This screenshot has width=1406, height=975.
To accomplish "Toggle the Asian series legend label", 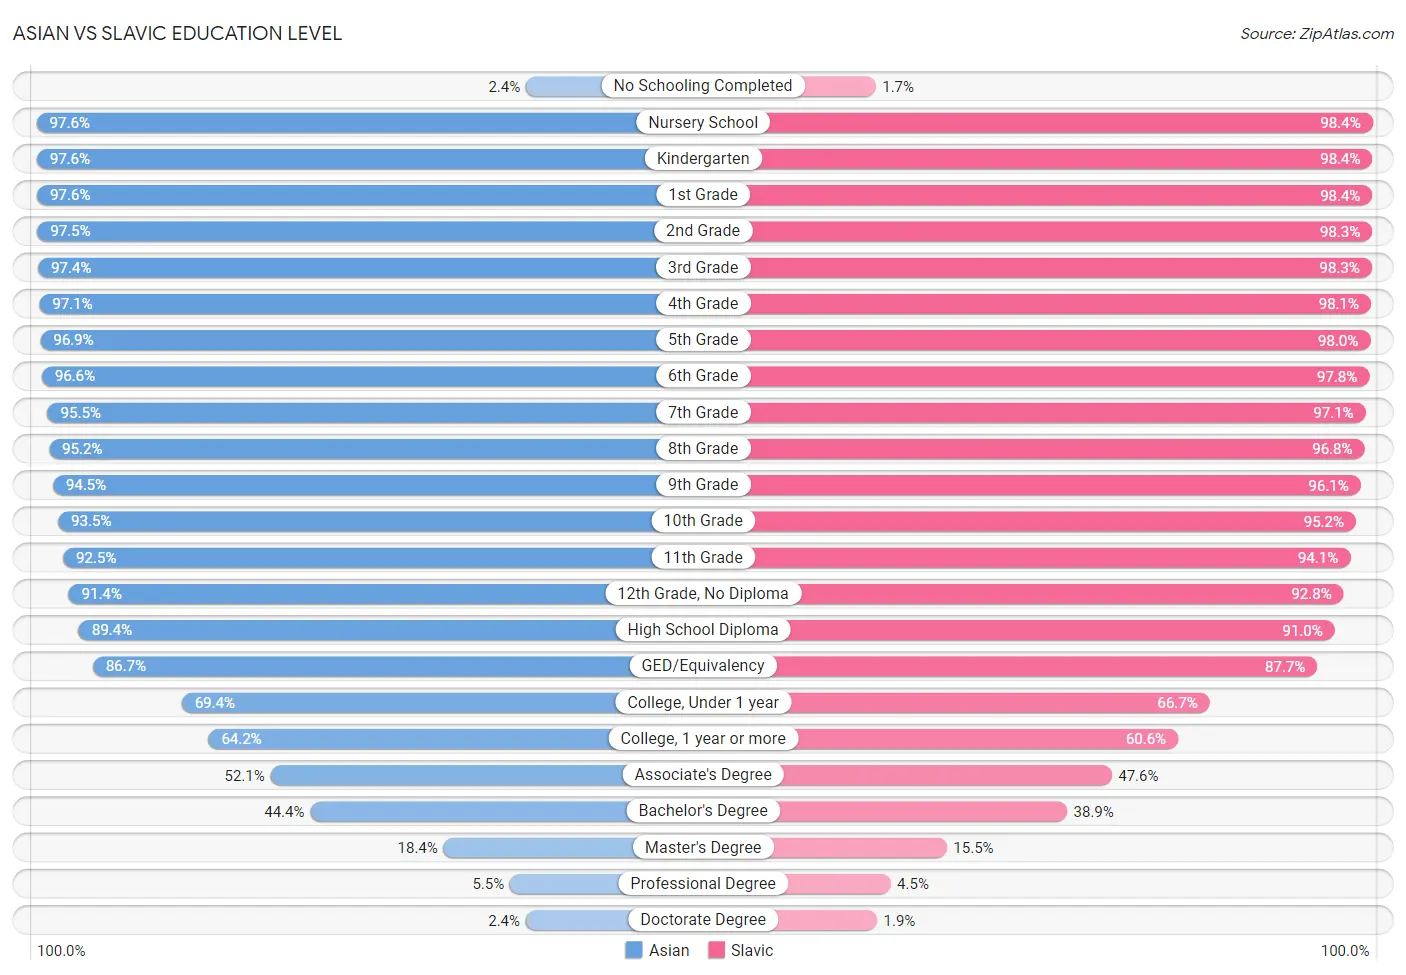I will pos(669,950).
